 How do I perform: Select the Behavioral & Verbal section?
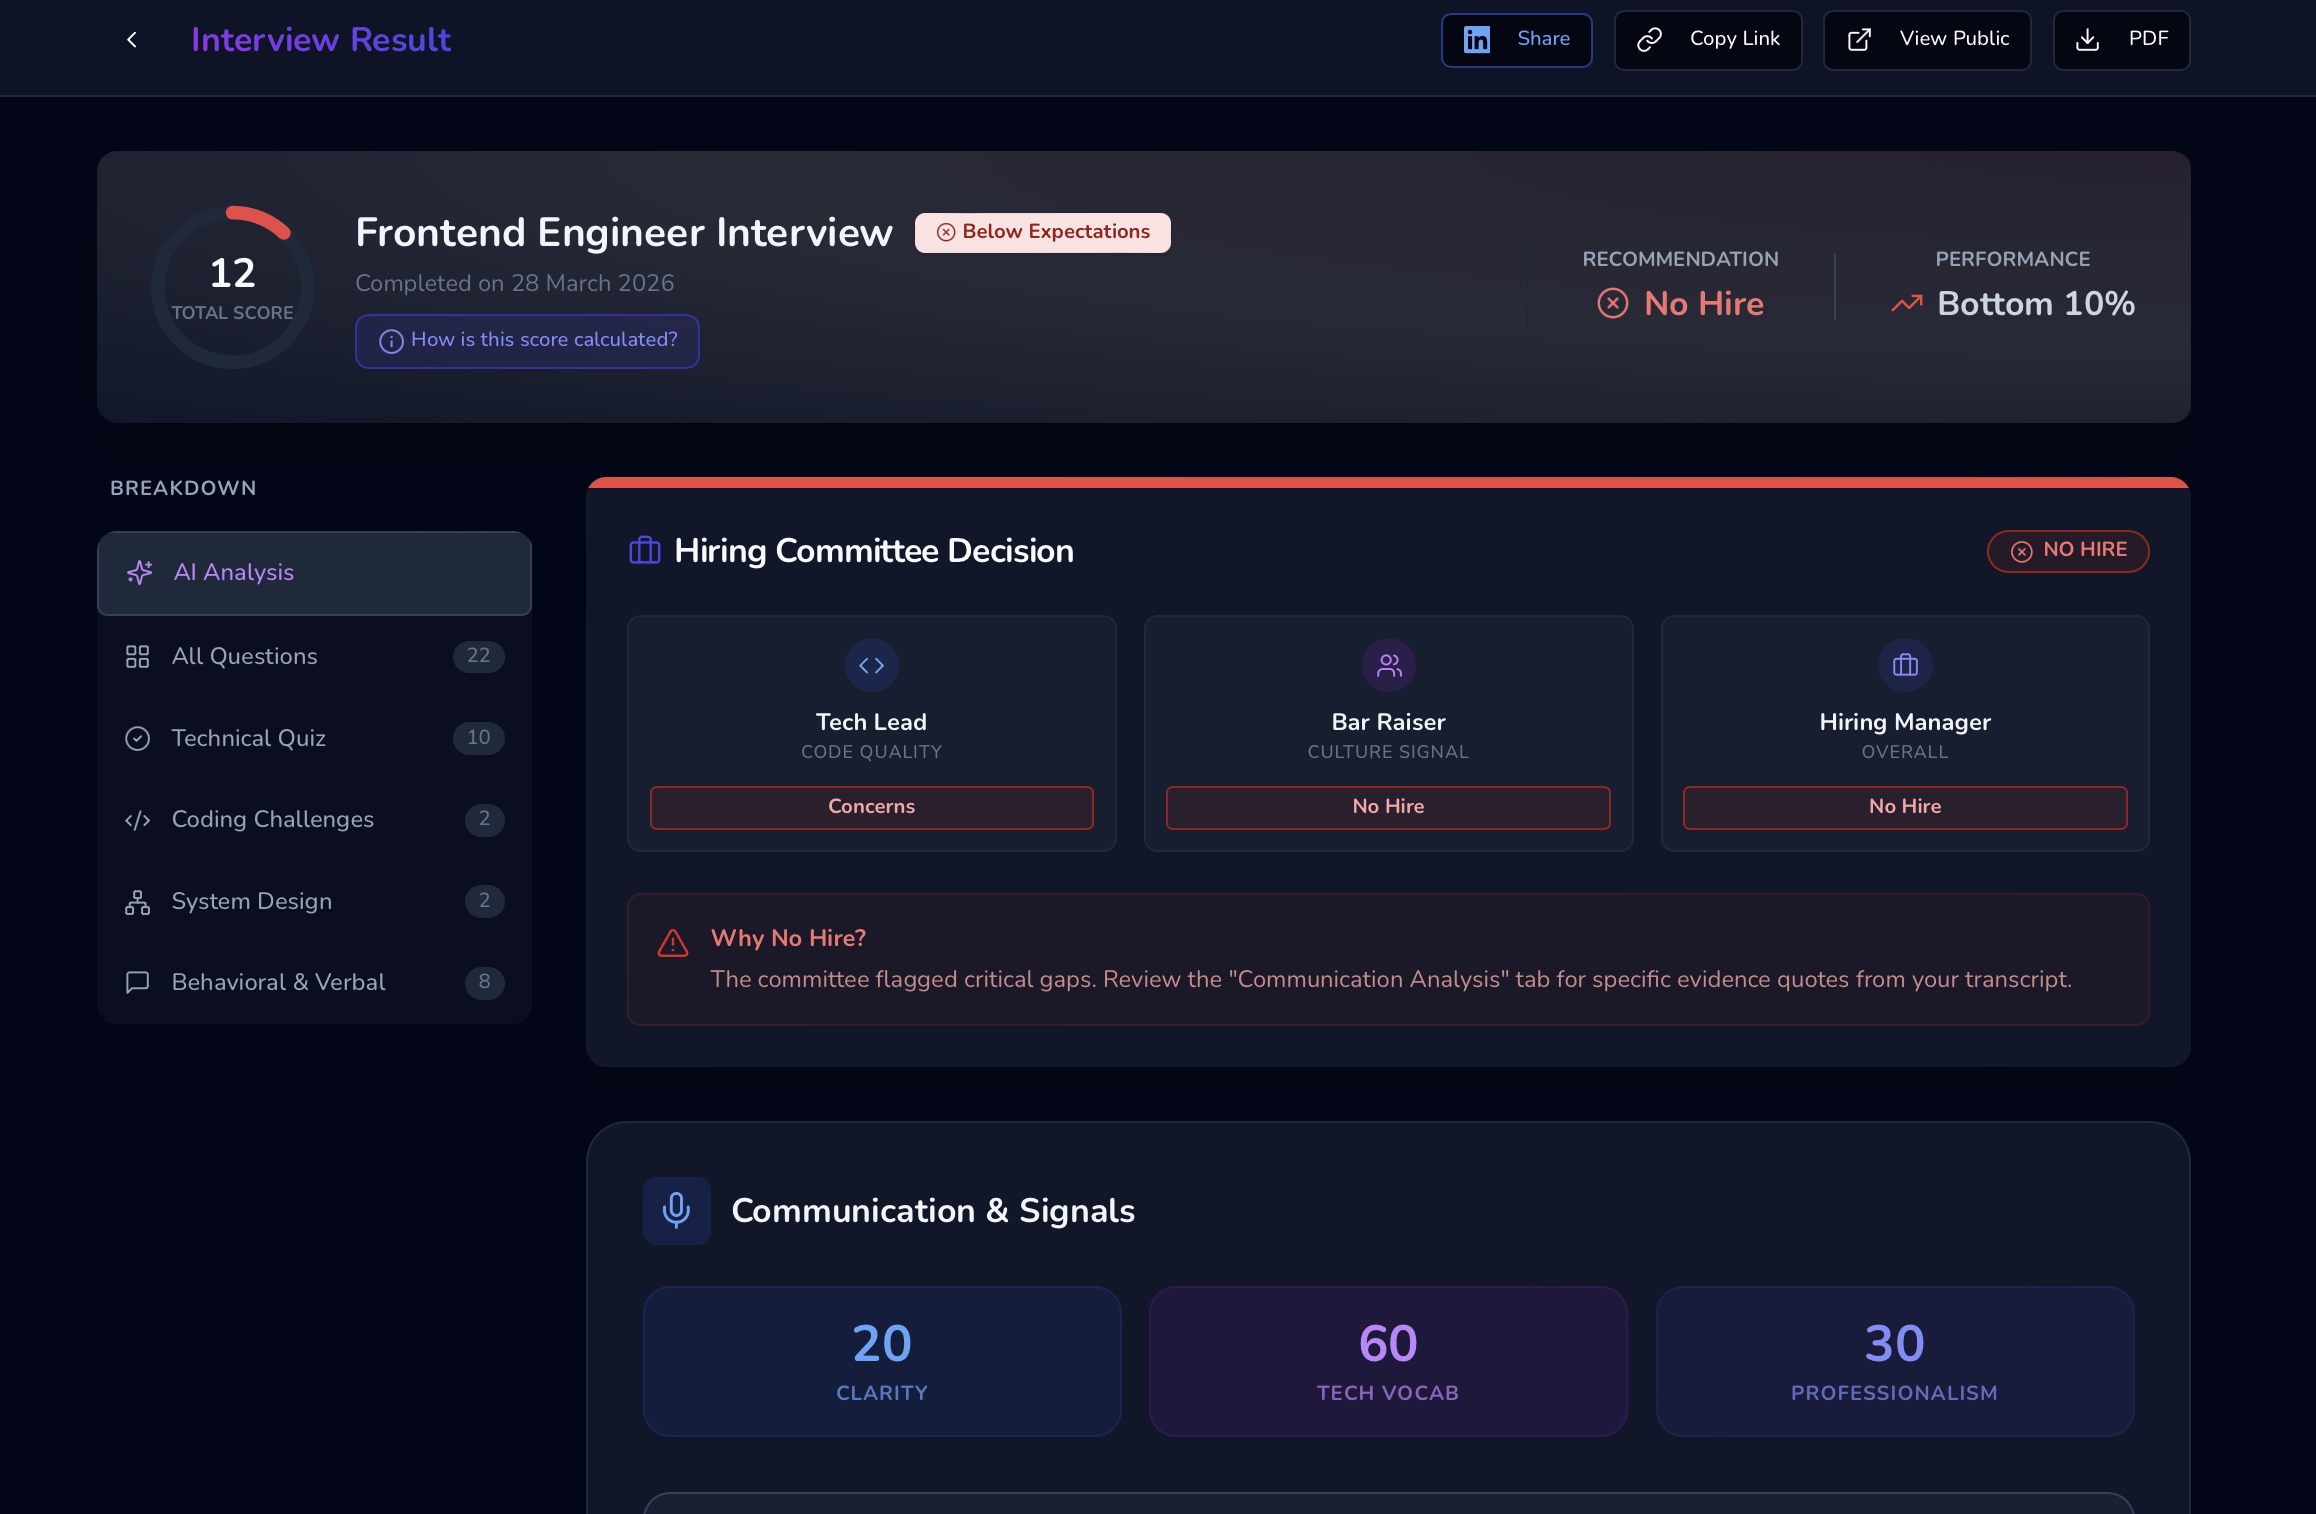277,982
